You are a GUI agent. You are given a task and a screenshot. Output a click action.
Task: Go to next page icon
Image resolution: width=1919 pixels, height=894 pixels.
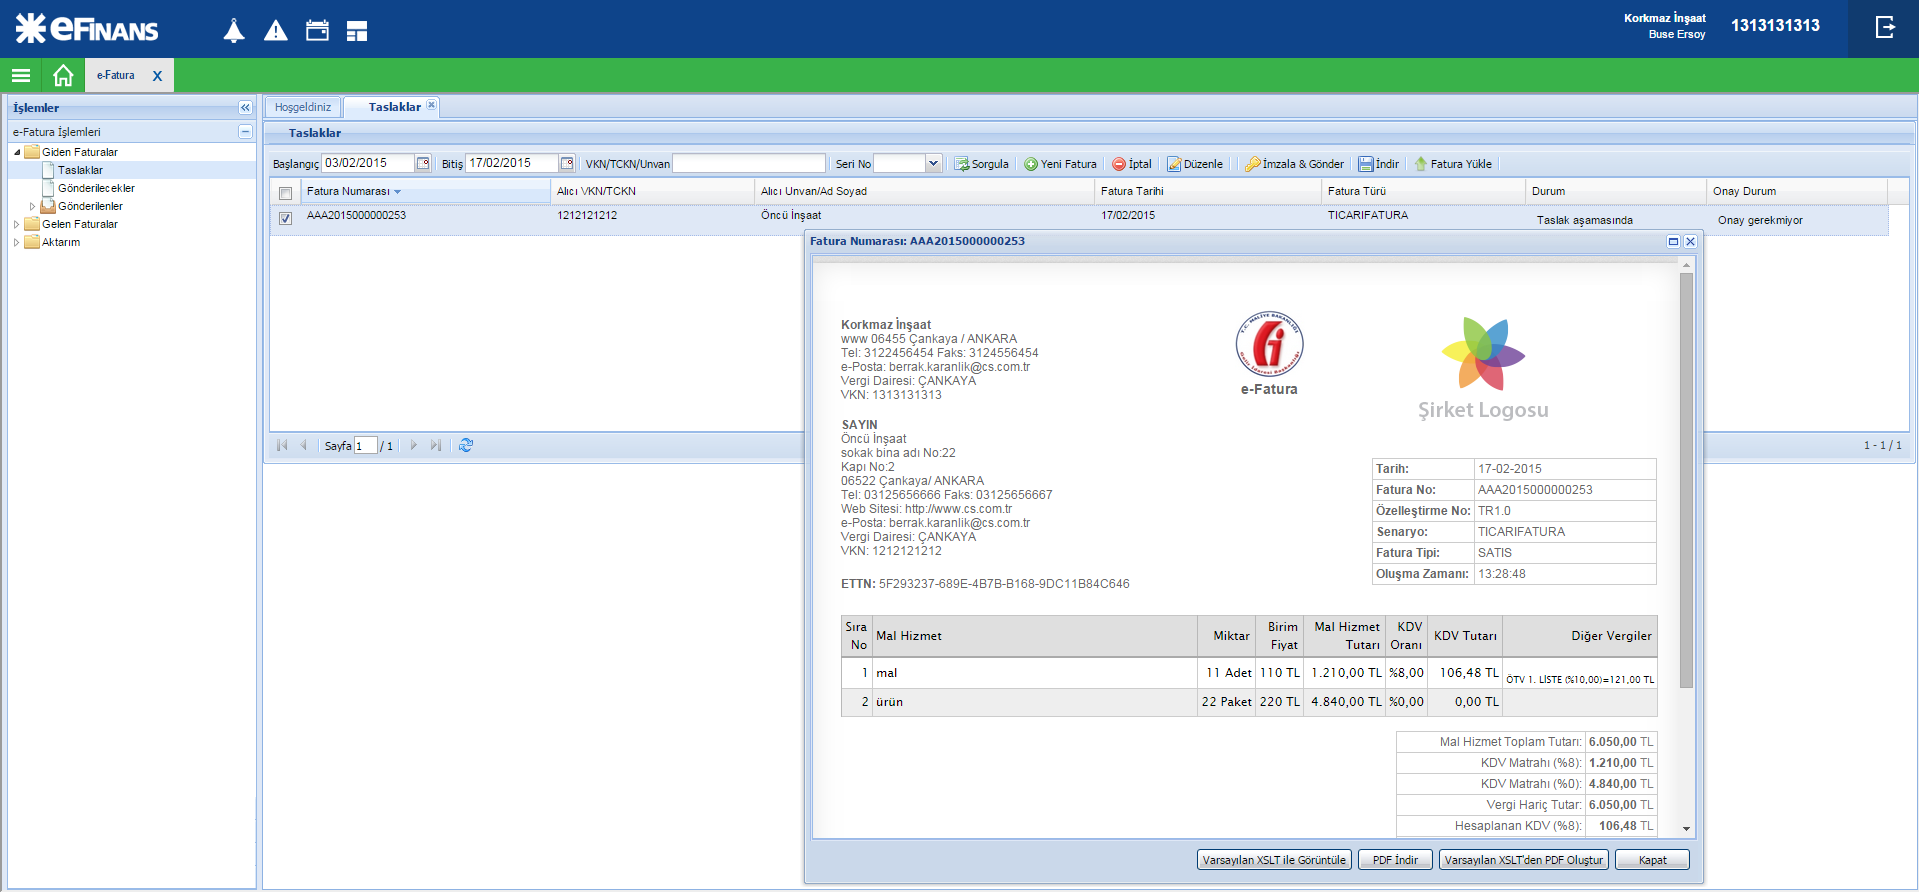point(414,445)
